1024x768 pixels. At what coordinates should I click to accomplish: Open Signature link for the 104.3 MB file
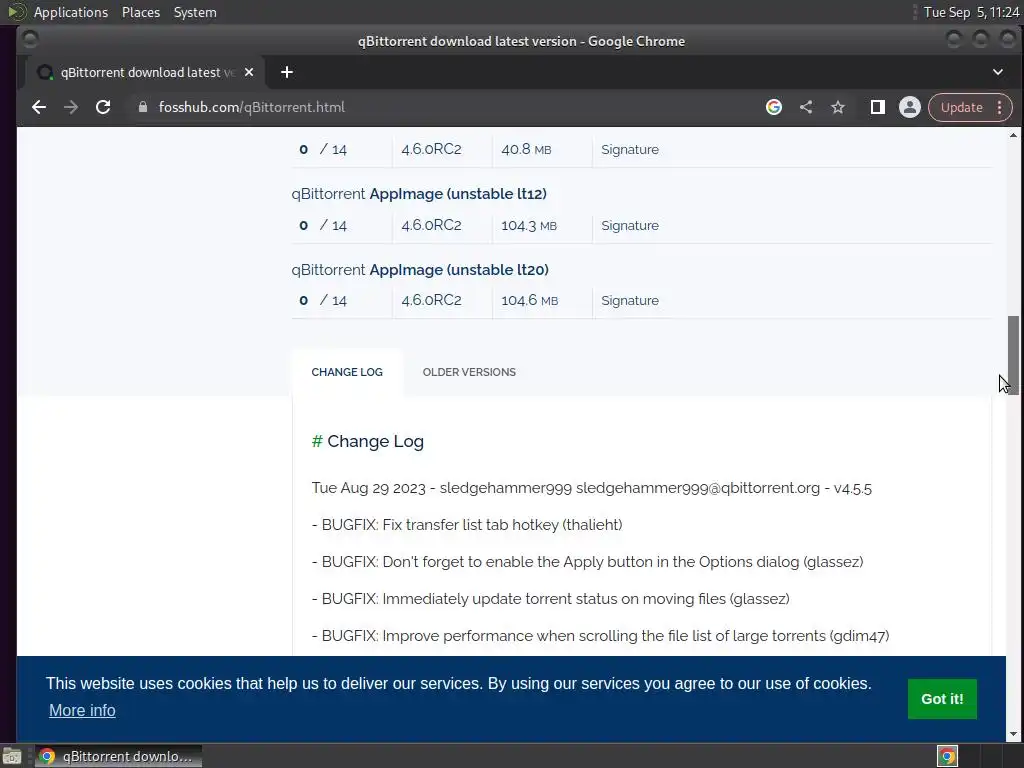630,225
